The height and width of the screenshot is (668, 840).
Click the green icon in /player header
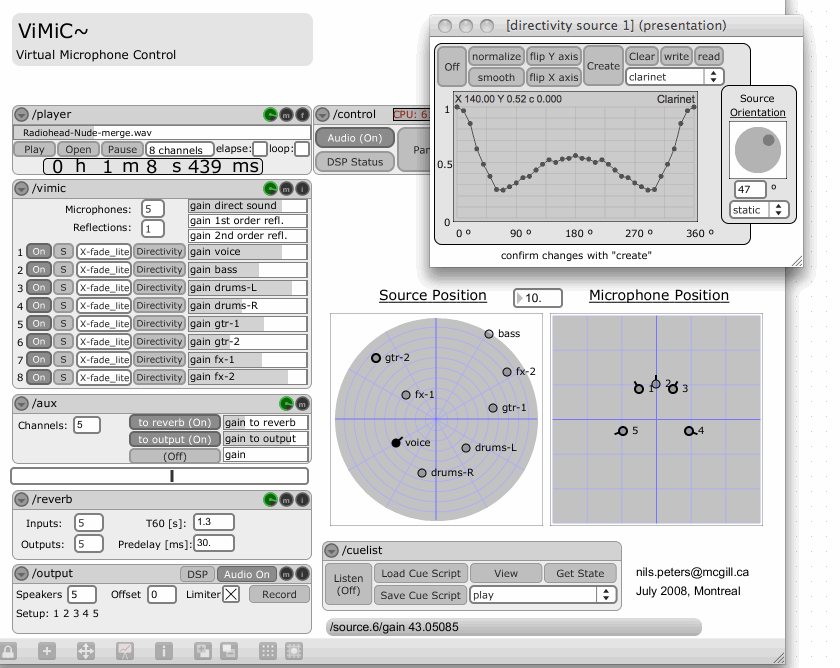(x=270, y=115)
